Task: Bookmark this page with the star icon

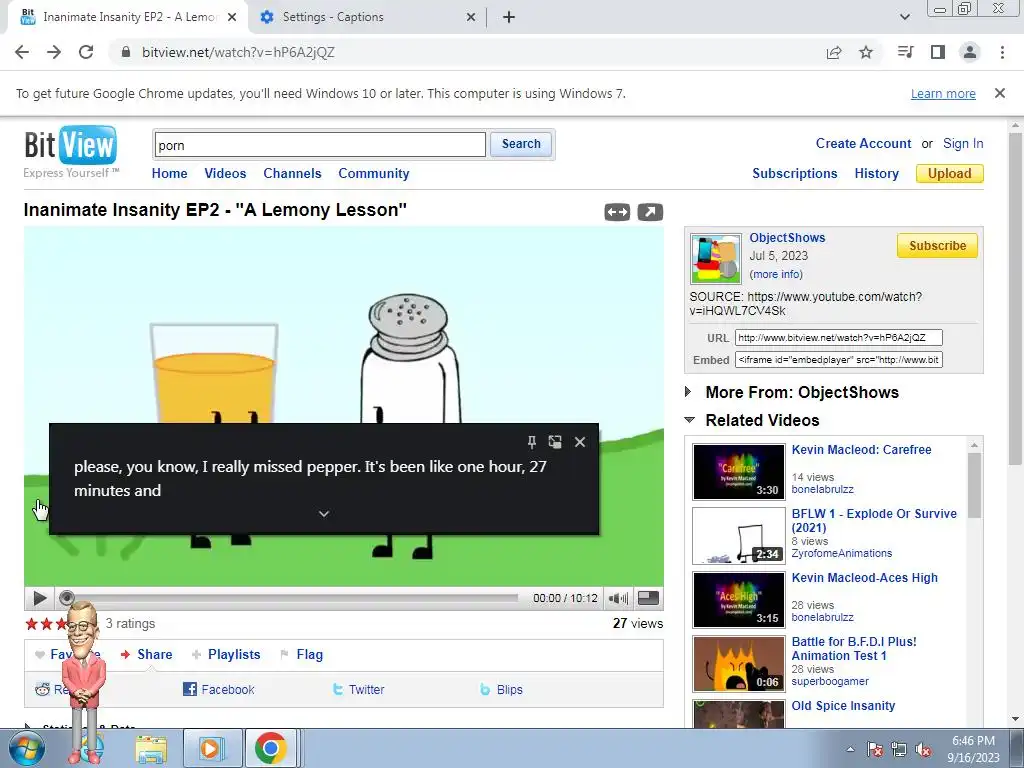Action: tap(866, 52)
